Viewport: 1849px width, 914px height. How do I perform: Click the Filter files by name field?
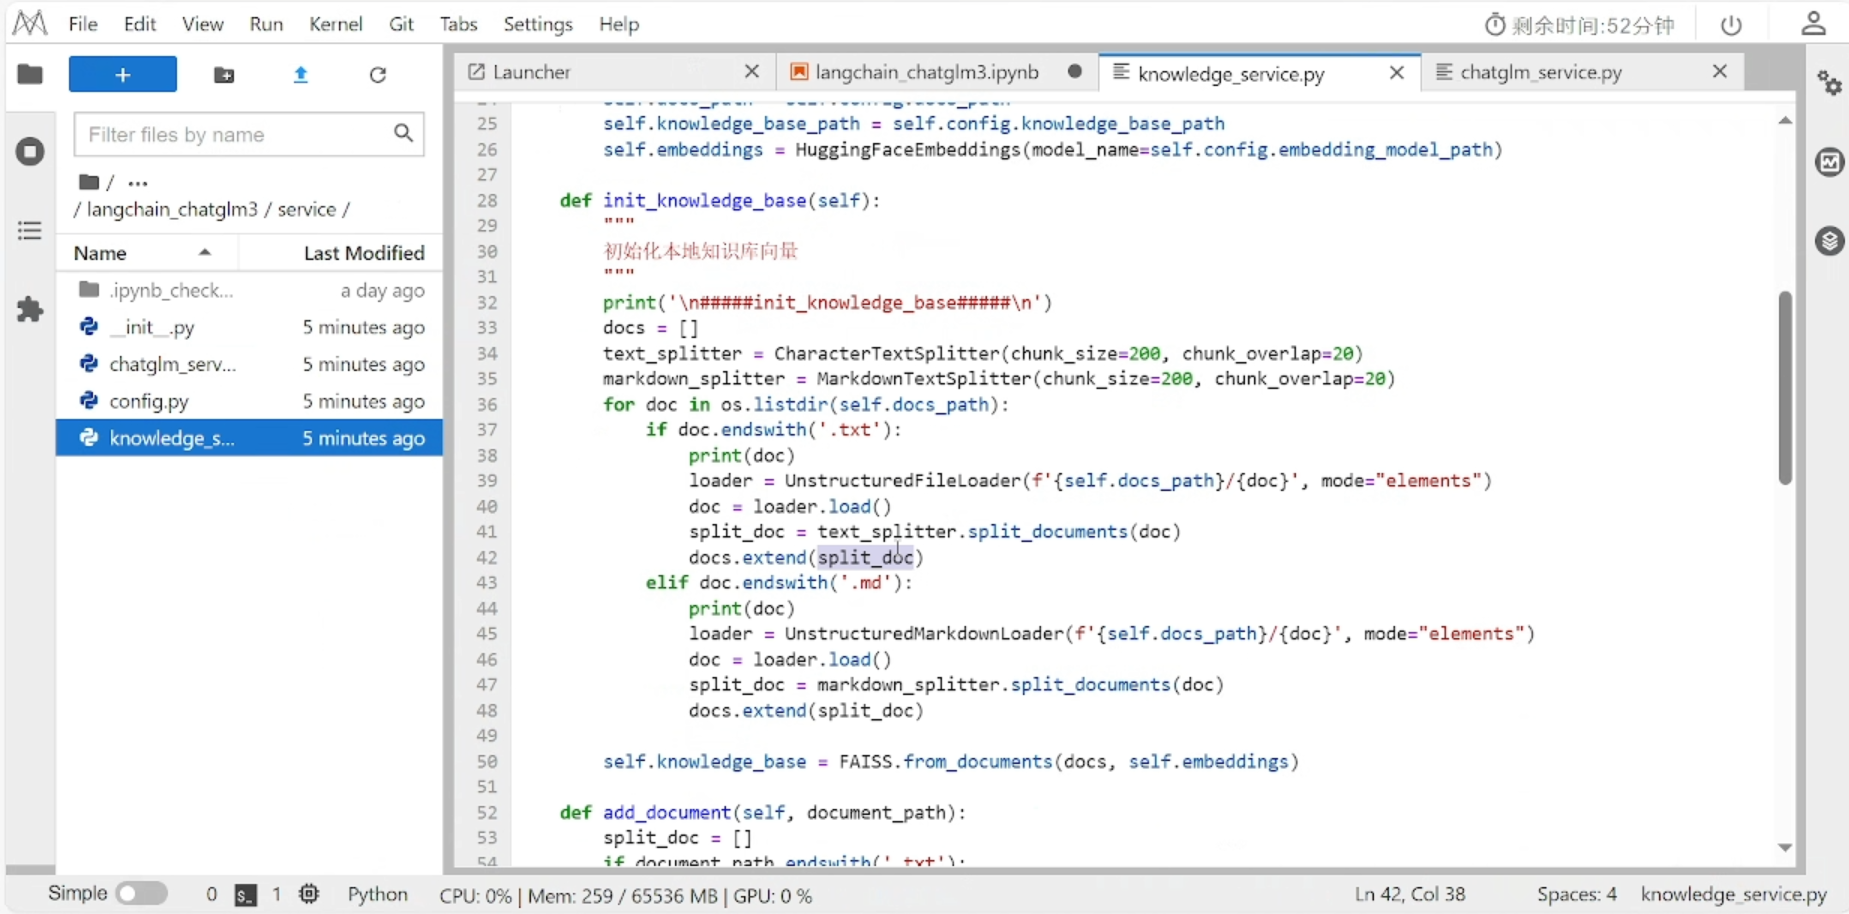(x=235, y=134)
